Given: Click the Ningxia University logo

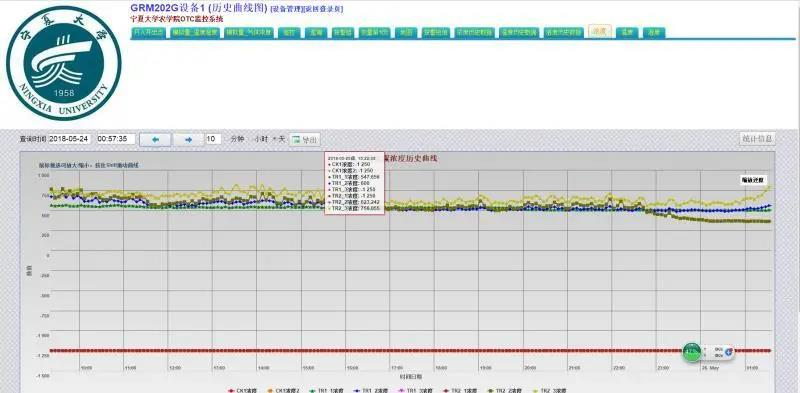Looking at the screenshot, I should click(x=64, y=63).
